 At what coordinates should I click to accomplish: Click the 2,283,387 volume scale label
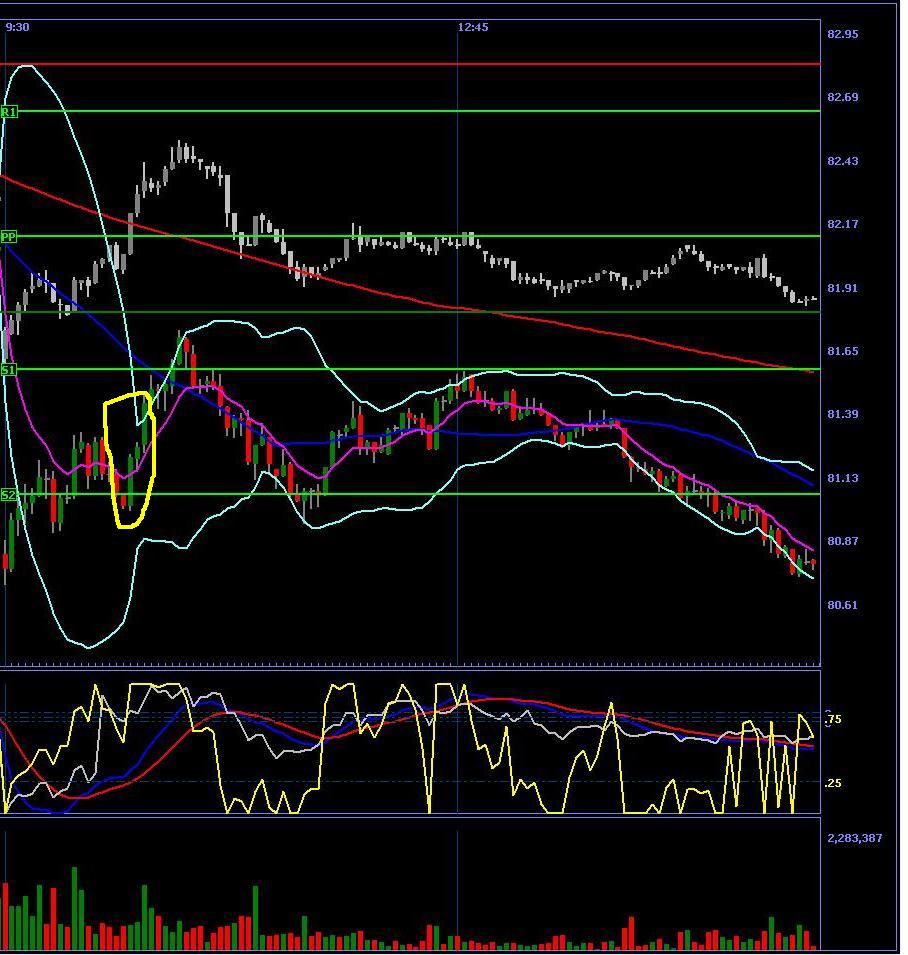[855, 838]
